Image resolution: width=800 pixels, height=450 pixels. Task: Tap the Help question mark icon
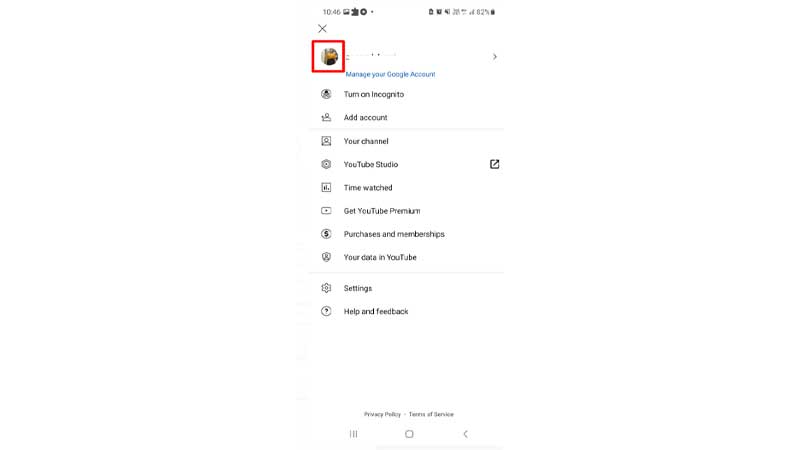point(326,311)
